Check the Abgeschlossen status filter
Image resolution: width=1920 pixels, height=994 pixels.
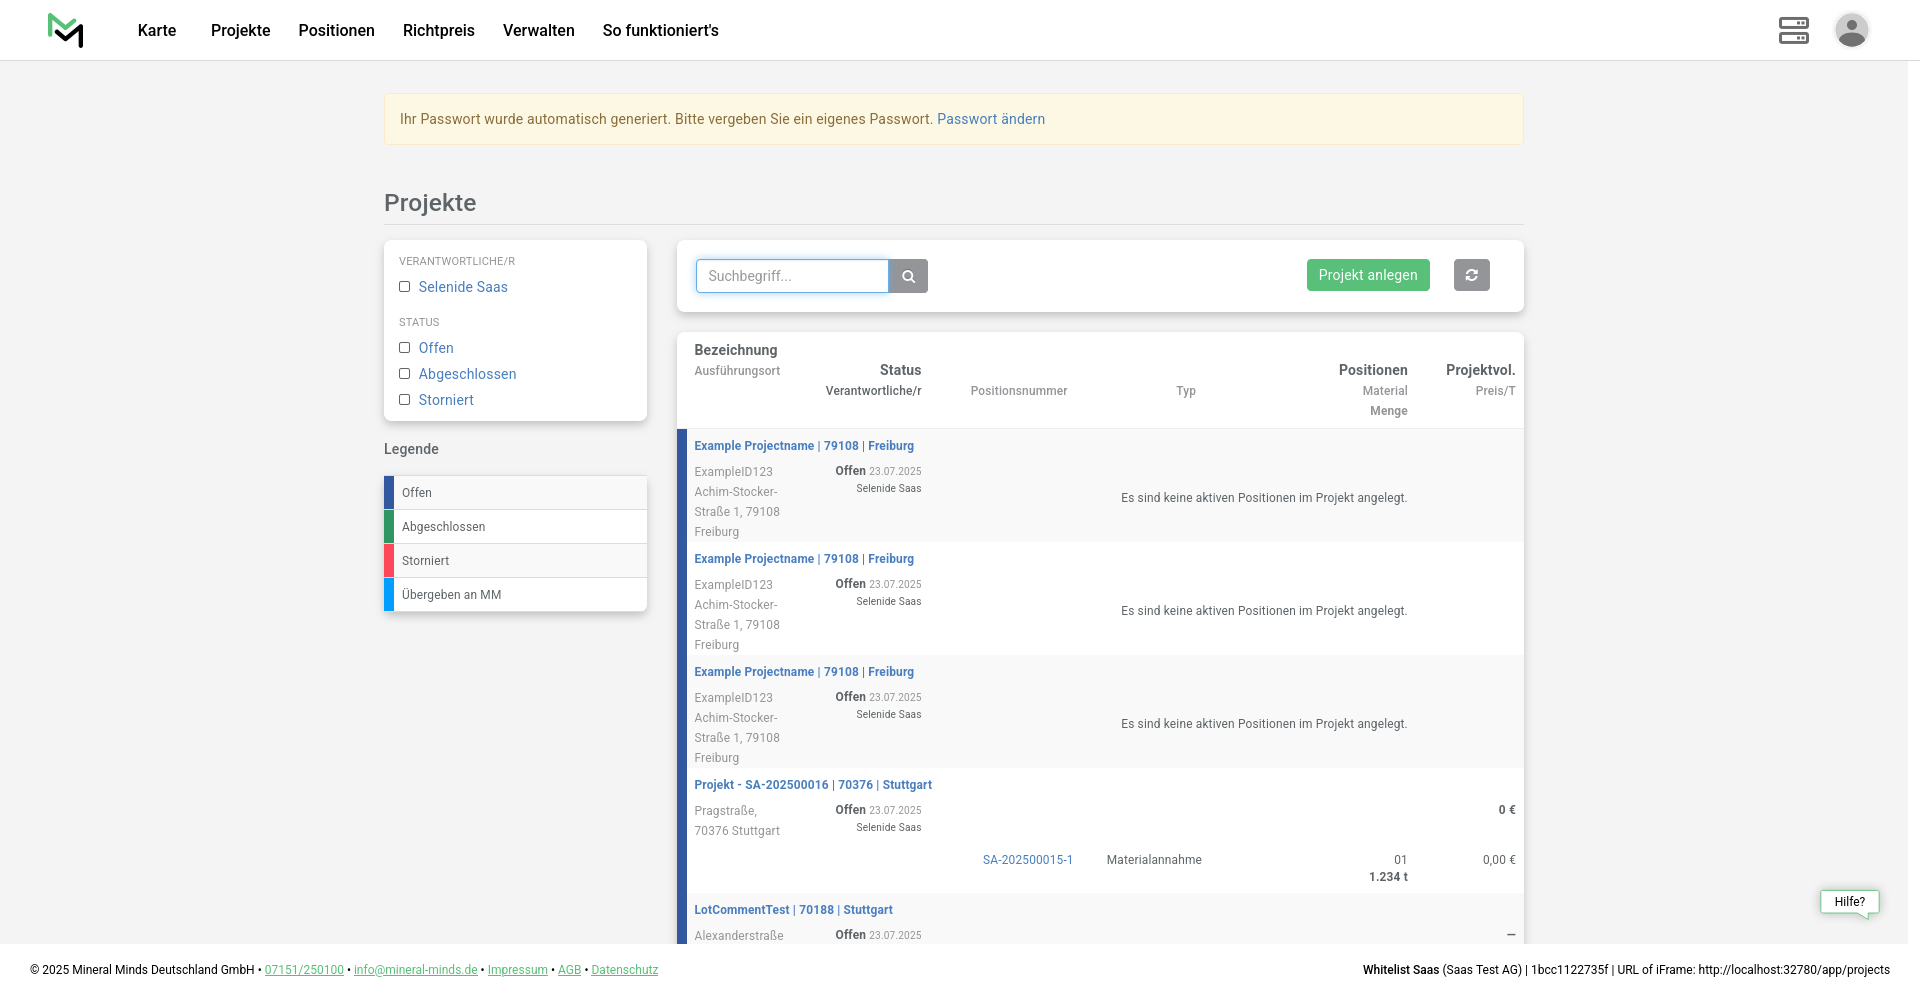click(405, 374)
